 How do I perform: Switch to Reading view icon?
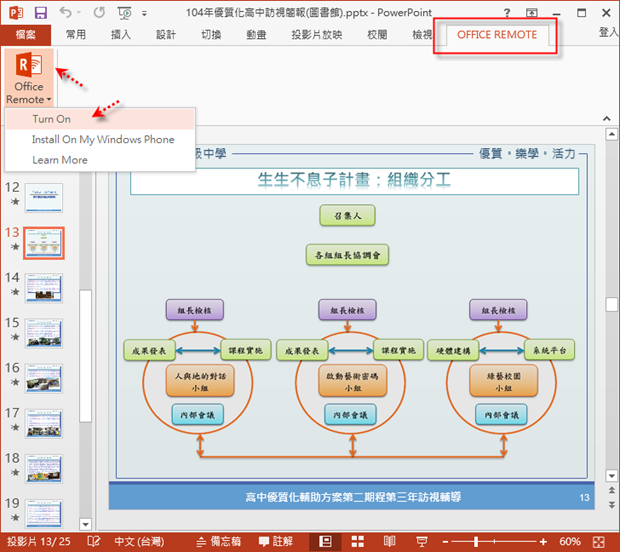point(389,541)
